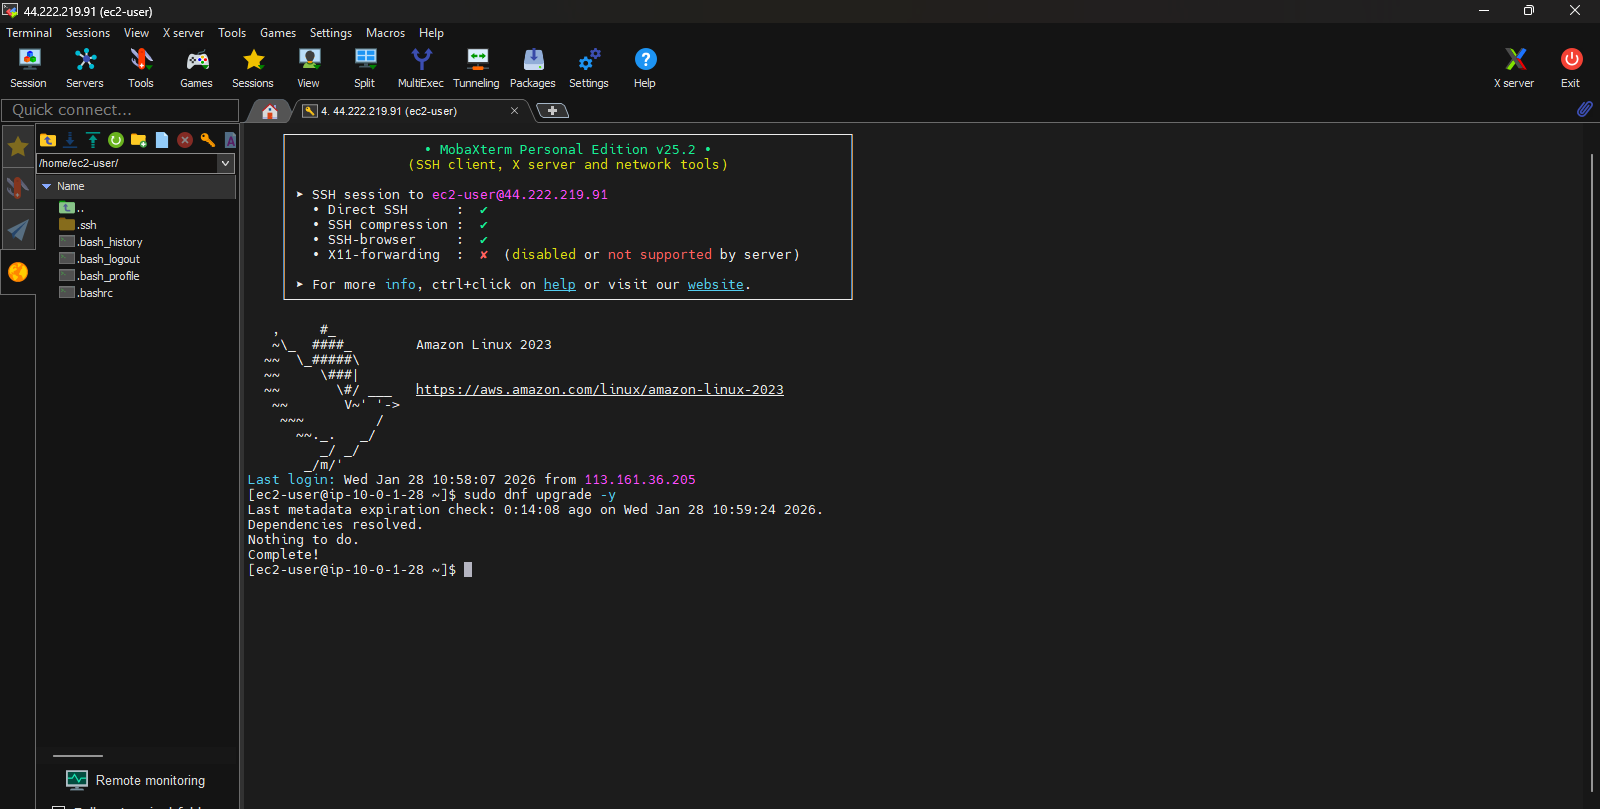Viewport: 1600px width, 809px height.
Task: Select the .bash_logout file
Action: [x=99, y=259]
